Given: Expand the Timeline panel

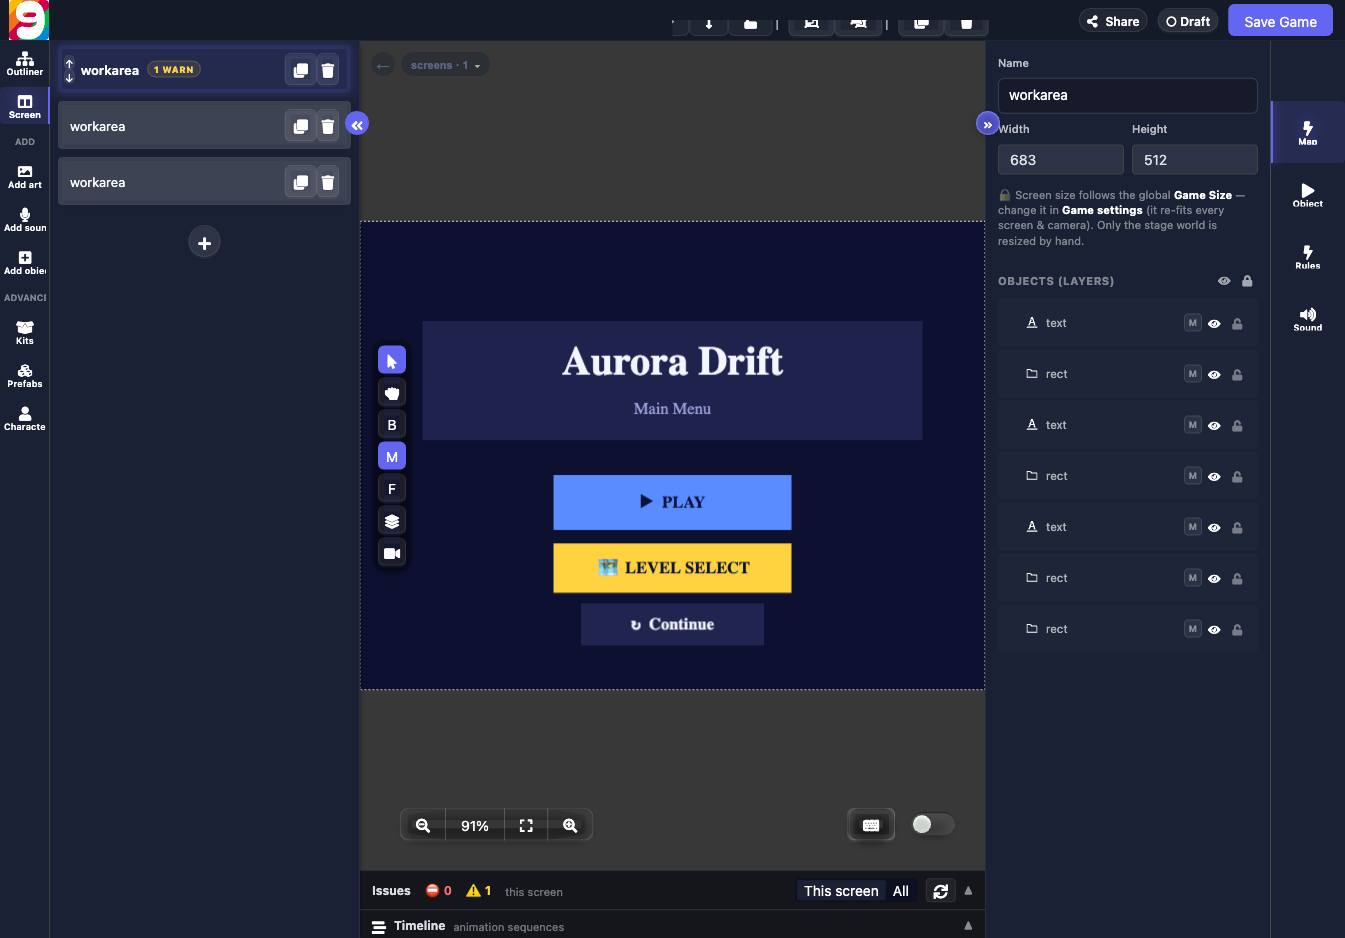Looking at the screenshot, I should (968, 925).
